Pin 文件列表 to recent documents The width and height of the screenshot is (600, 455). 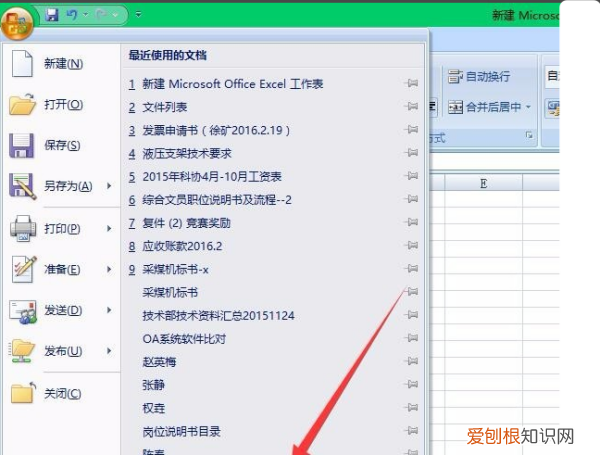pos(412,106)
